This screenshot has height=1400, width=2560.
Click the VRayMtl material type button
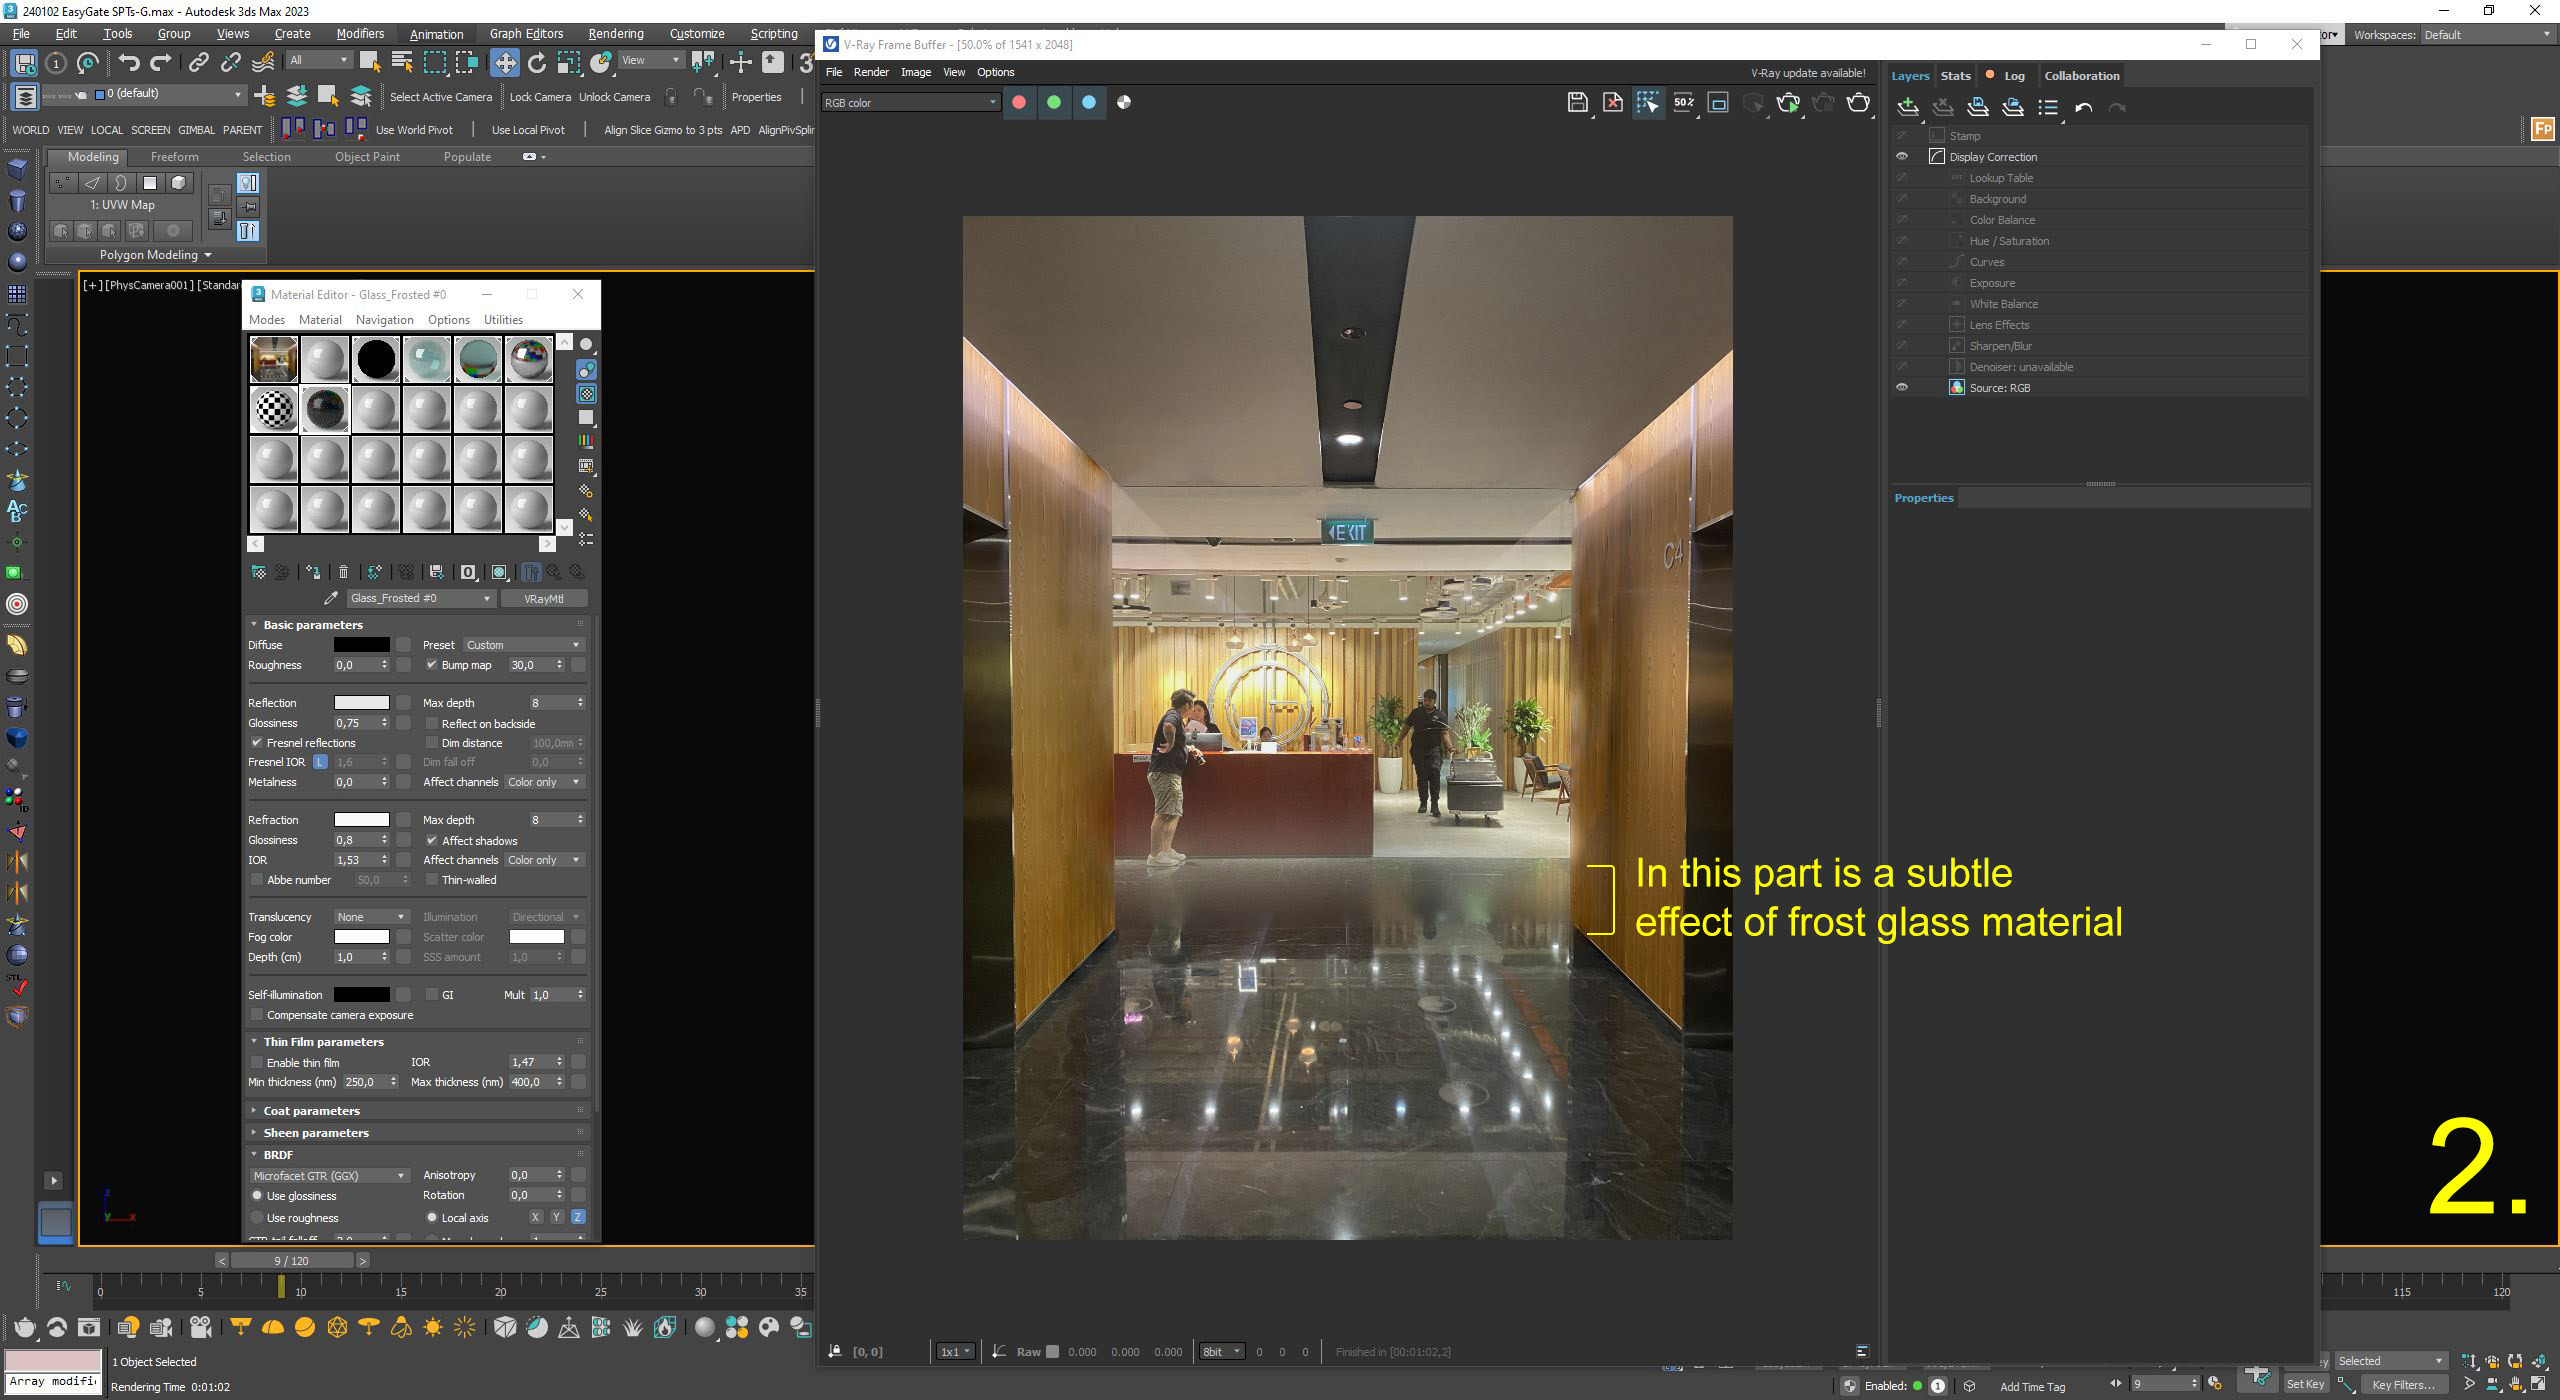pyautogui.click(x=543, y=599)
